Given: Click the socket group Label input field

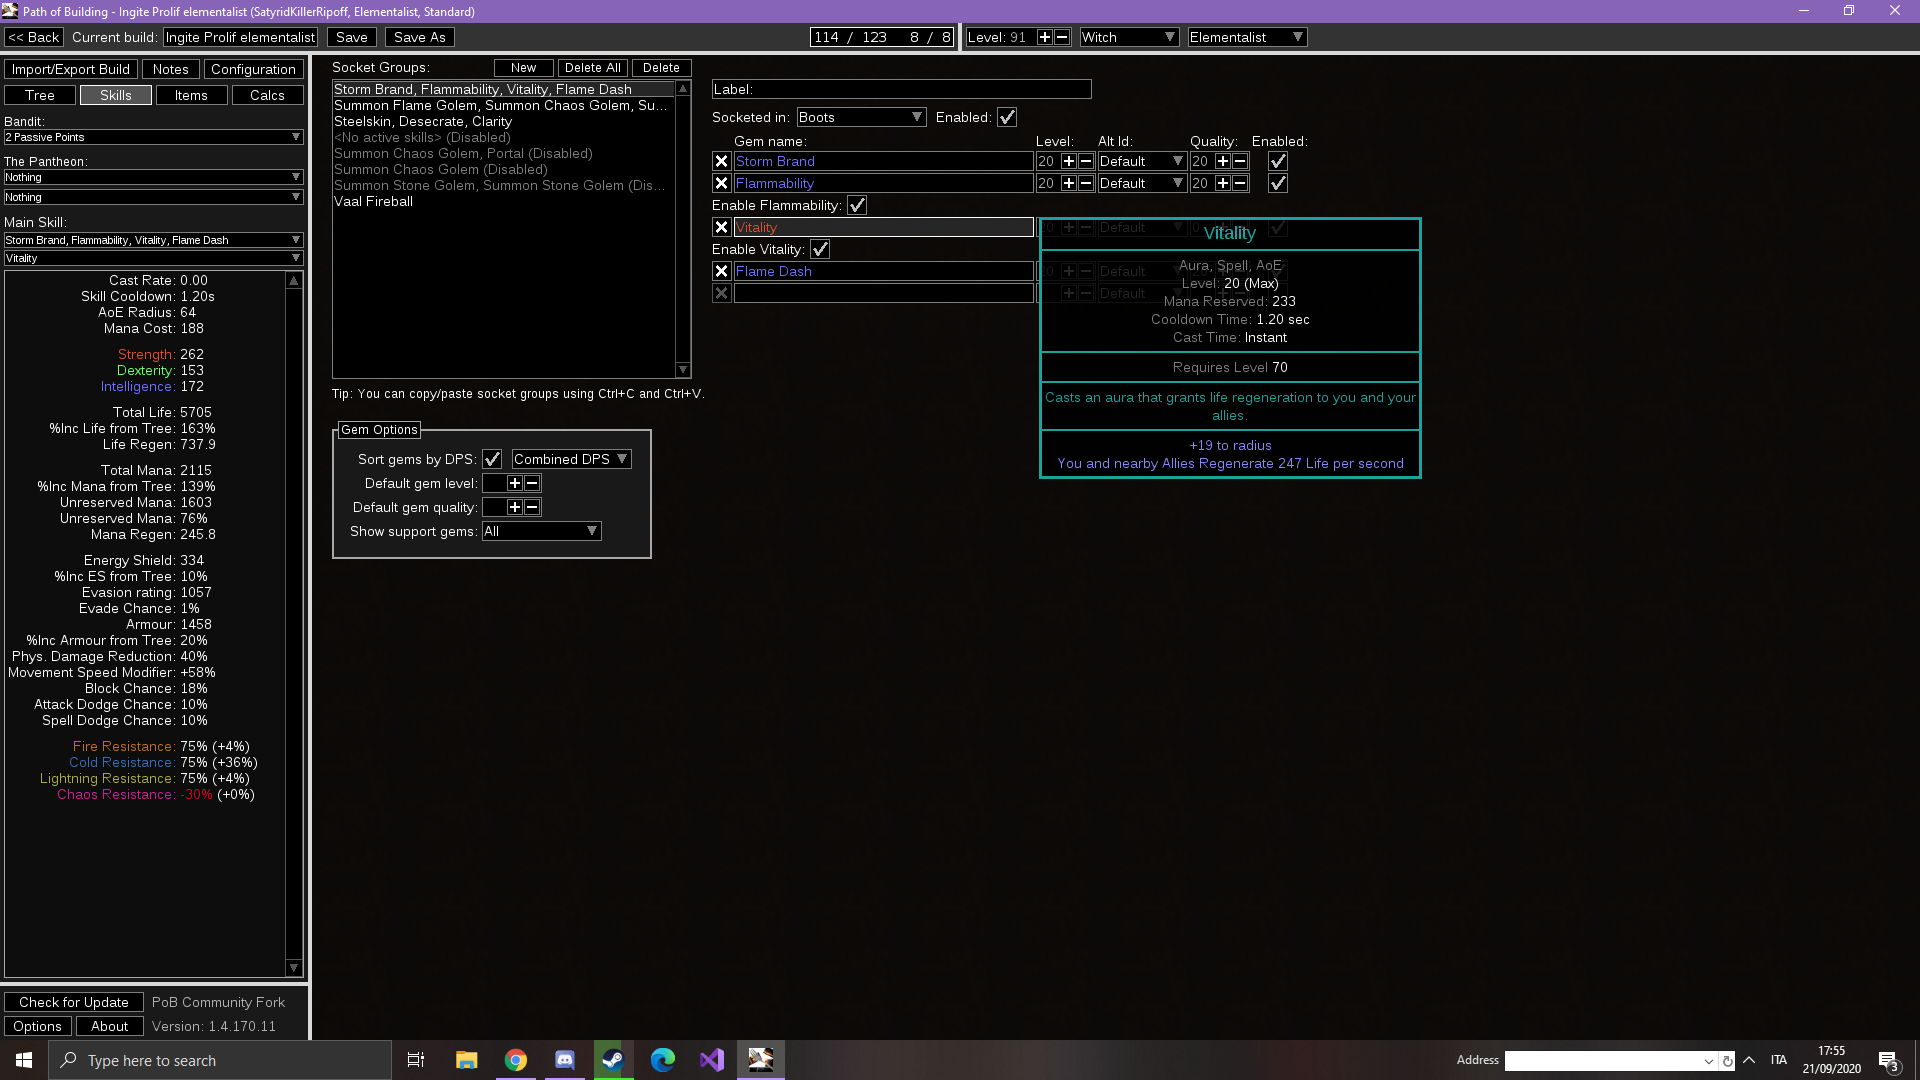Looking at the screenshot, I should (901, 89).
